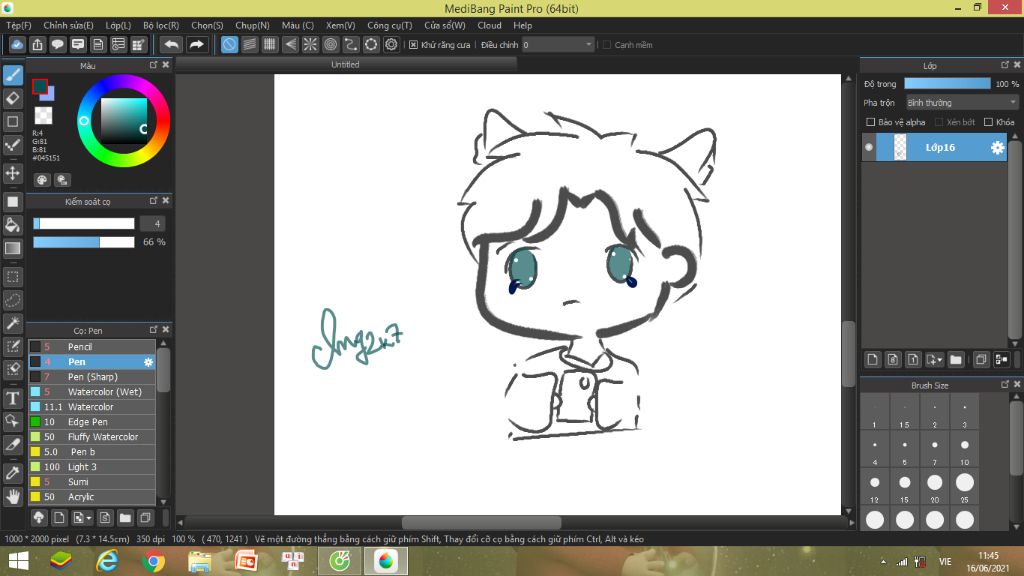Enable the parallel lines snap guide
The height and width of the screenshot is (576, 1024).
coord(249,44)
